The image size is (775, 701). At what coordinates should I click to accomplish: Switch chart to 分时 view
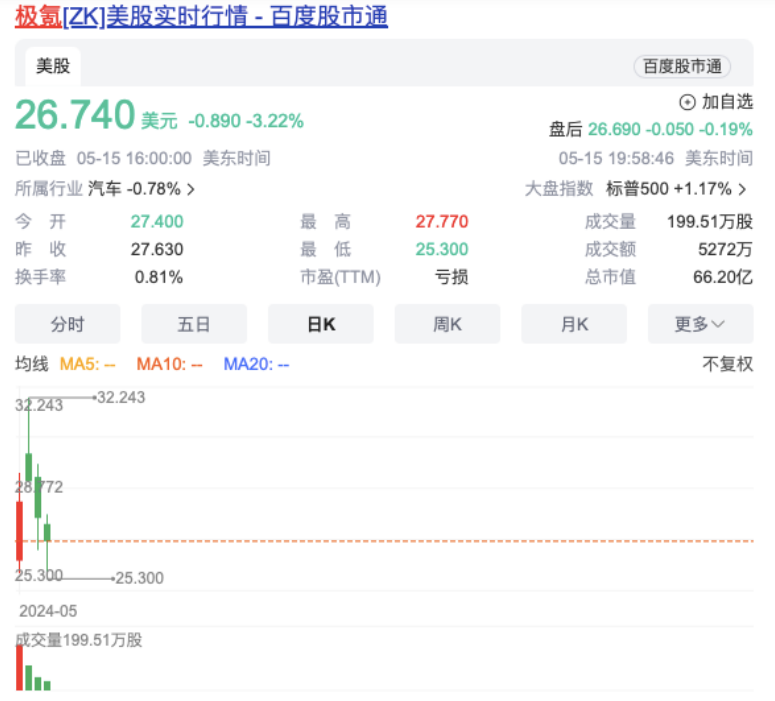[x=68, y=324]
